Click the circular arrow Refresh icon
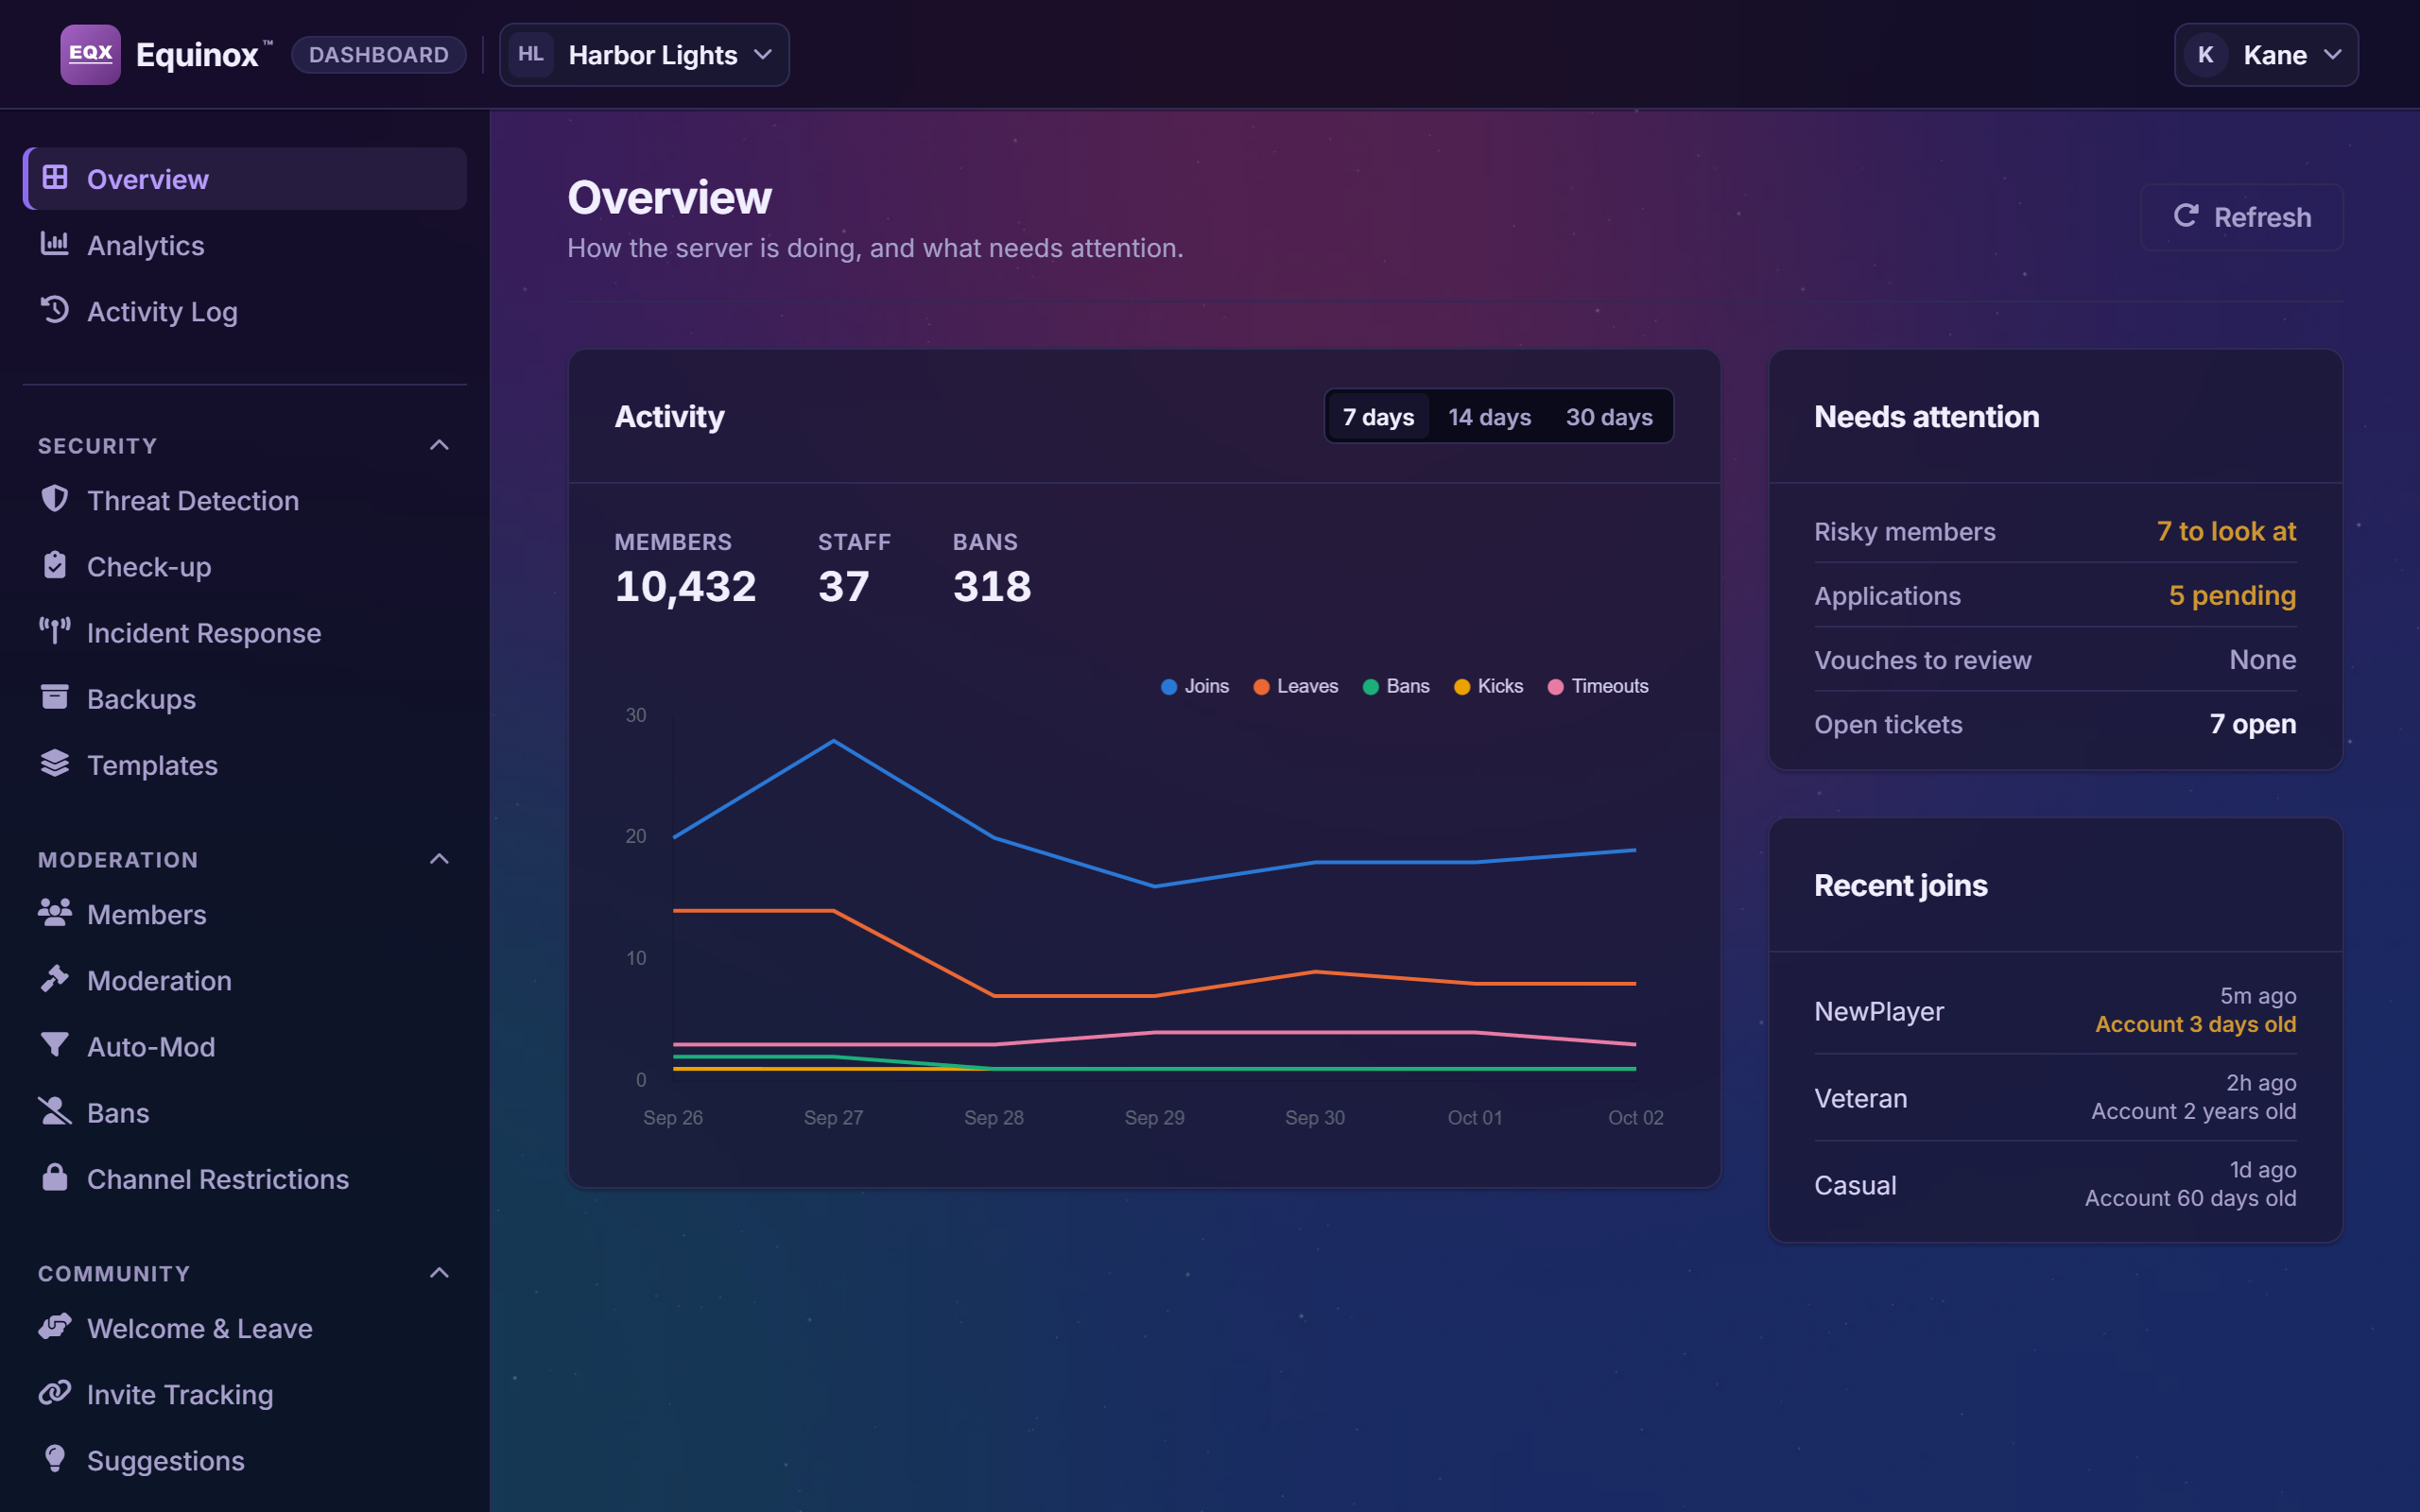The height and width of the screenshot is (1512, 2420). tap(2186, 216)
